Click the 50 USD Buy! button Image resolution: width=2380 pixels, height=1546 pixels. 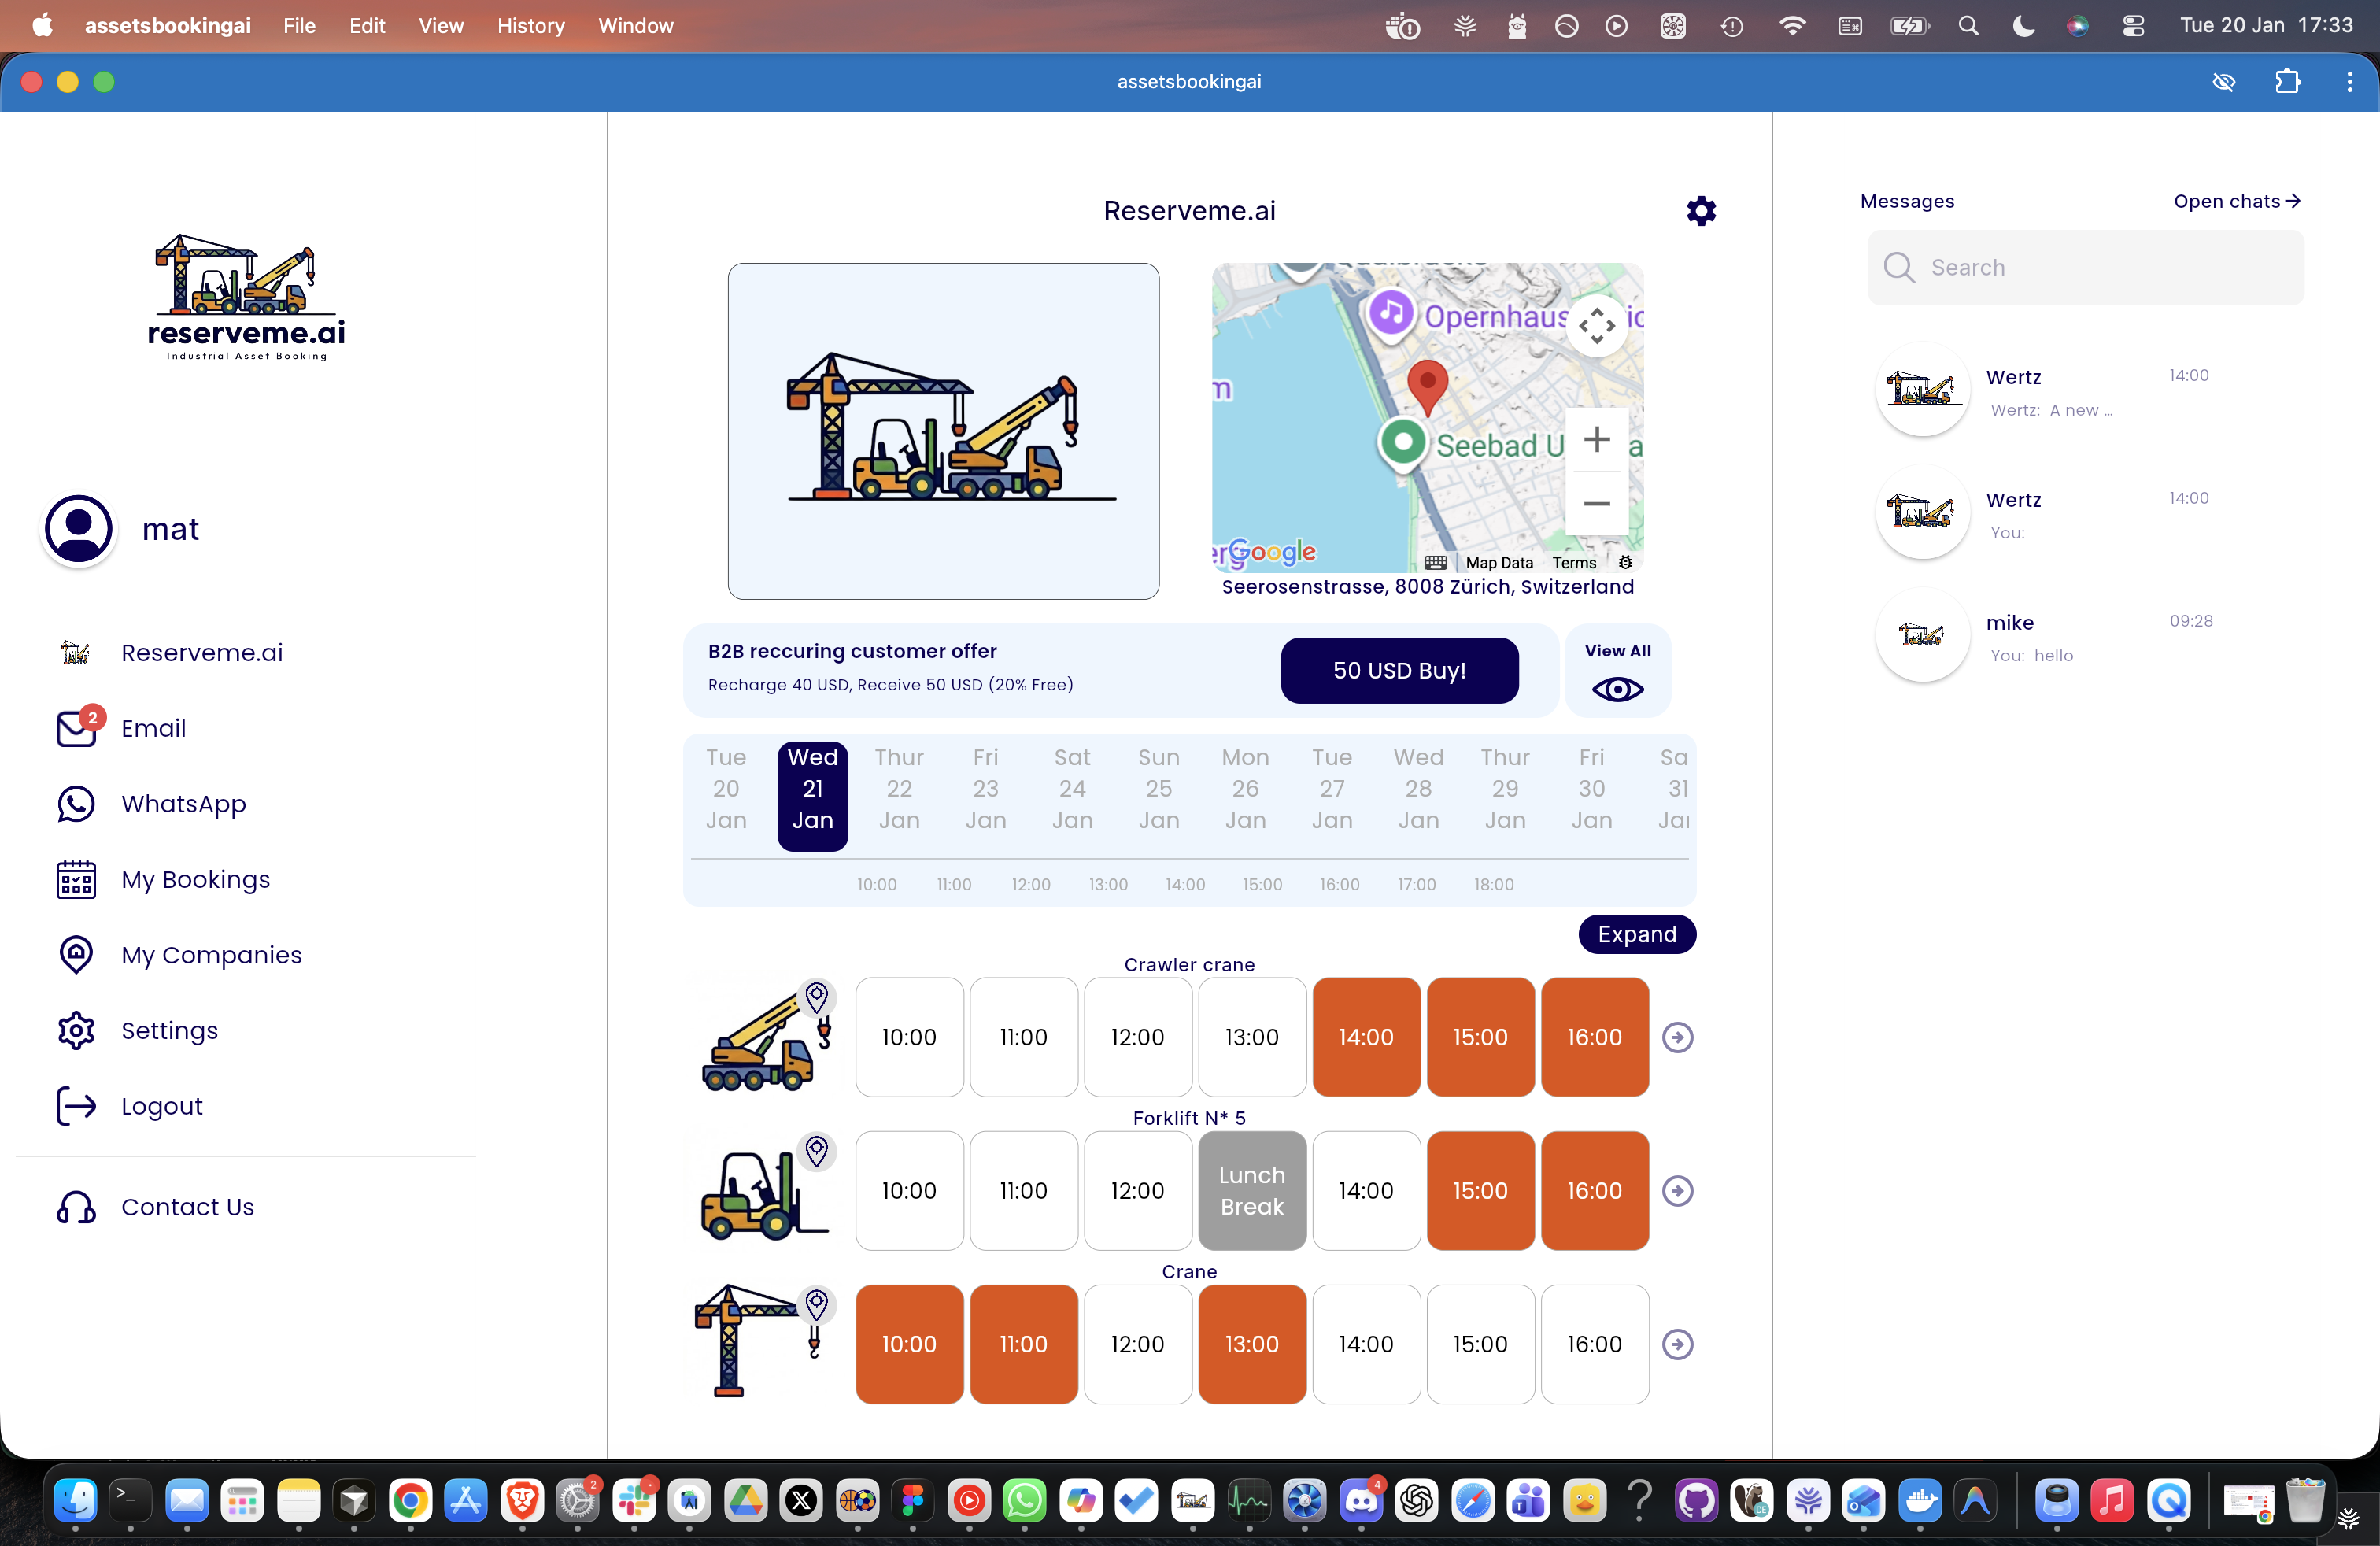pos(1399,670)
